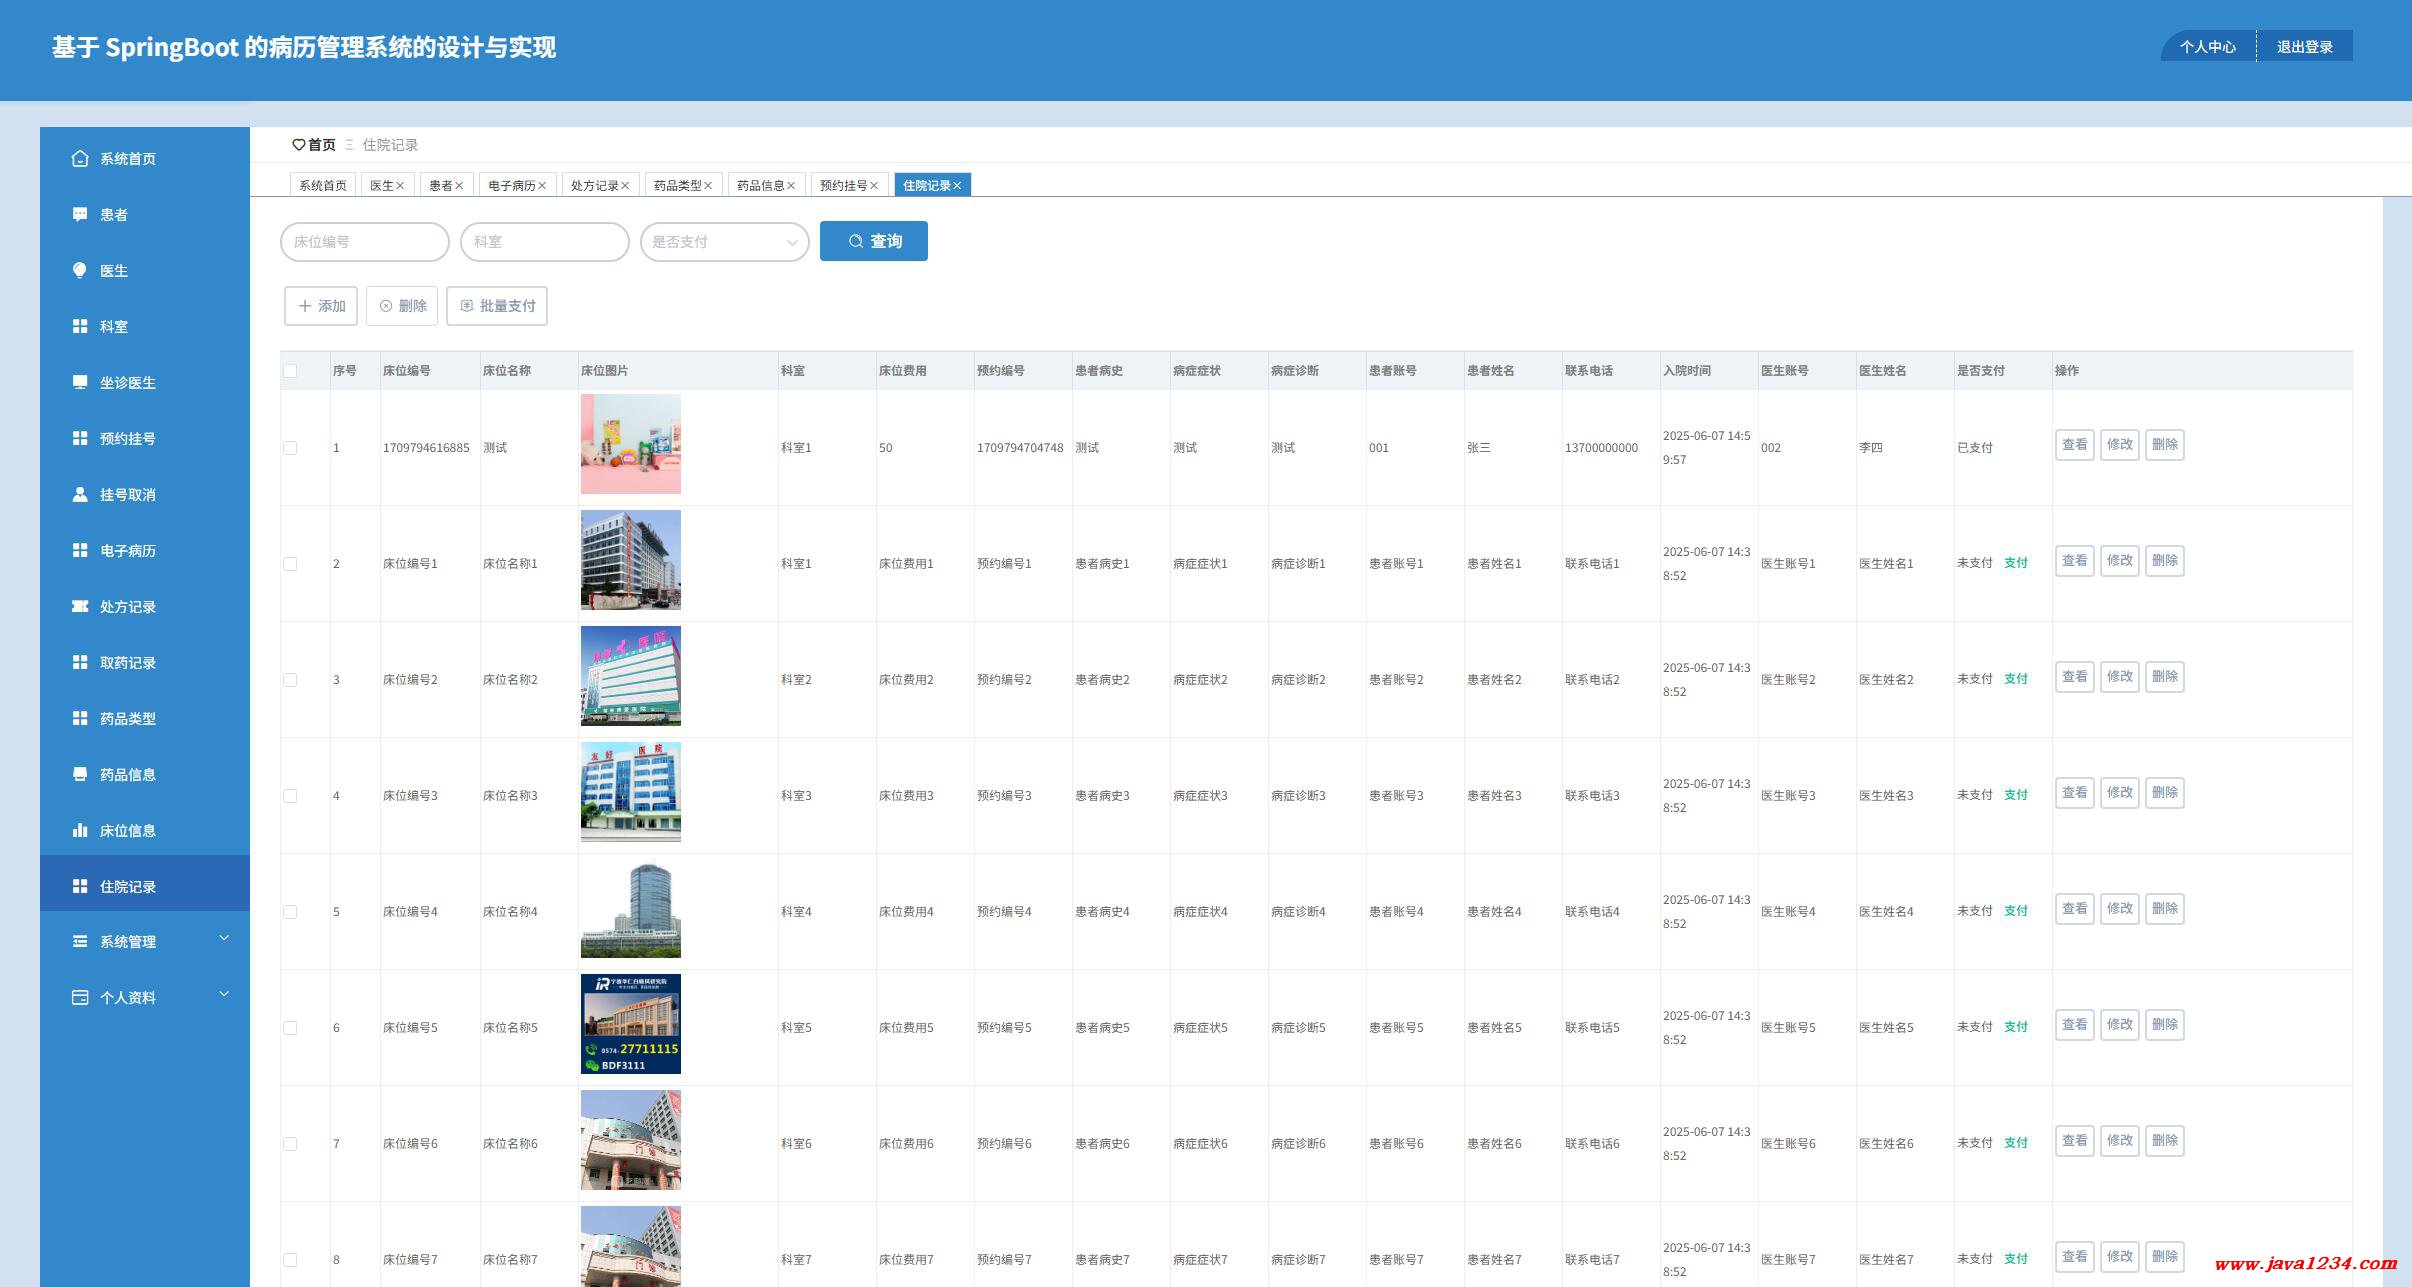Click 批量支付 batch pay button
This screenshot has height=1287, width=2412.
point(497,306)
